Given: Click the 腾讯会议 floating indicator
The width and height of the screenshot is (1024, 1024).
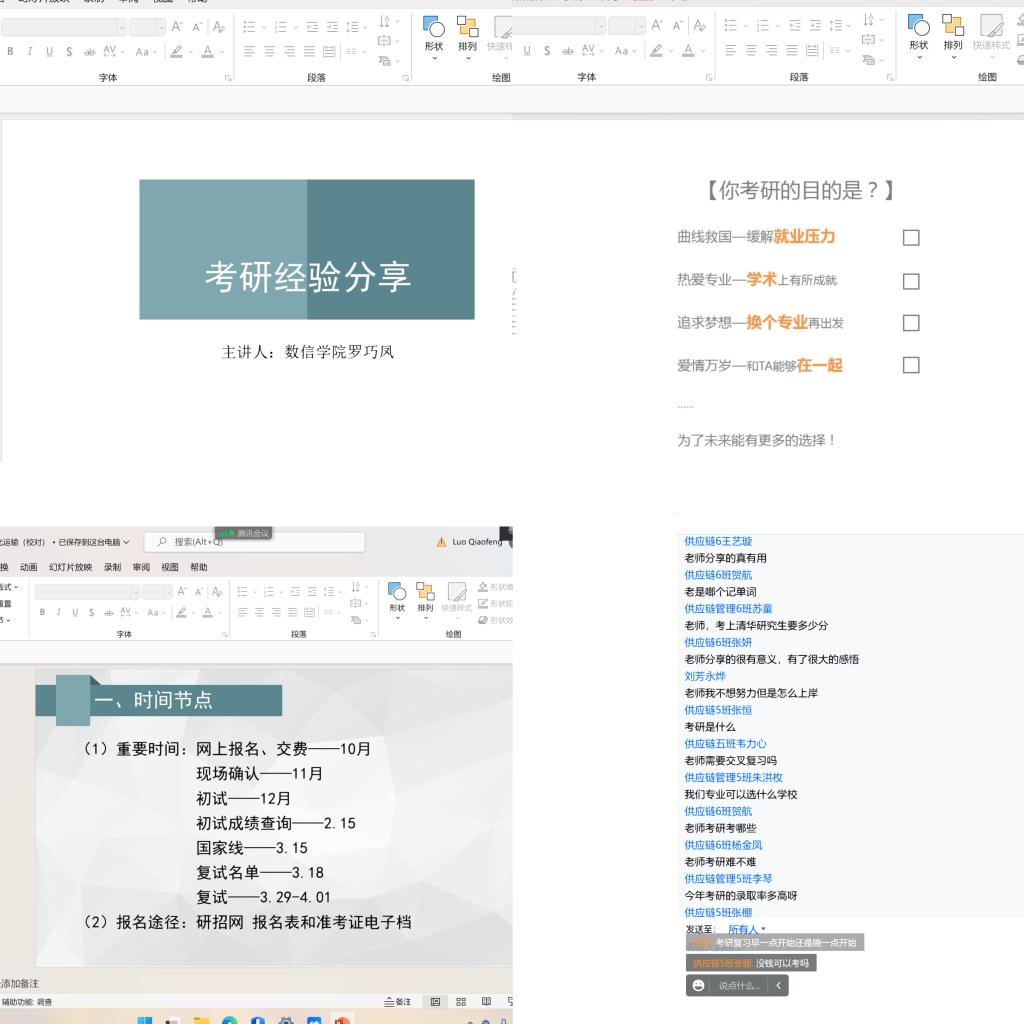Looking at the screenshot, I should [244, 534].
